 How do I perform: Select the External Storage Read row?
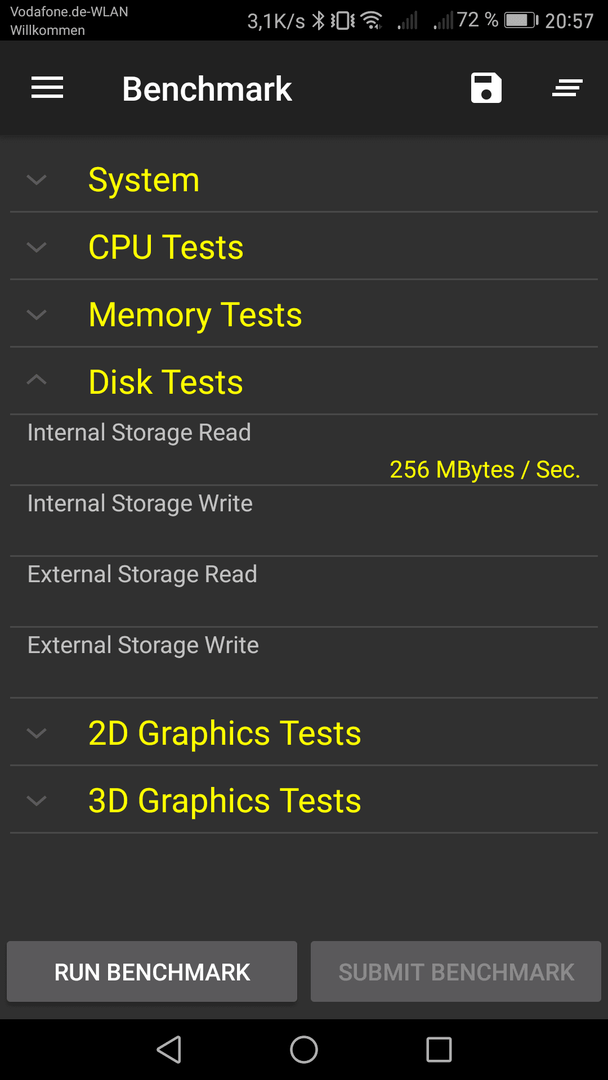point(304,592)
